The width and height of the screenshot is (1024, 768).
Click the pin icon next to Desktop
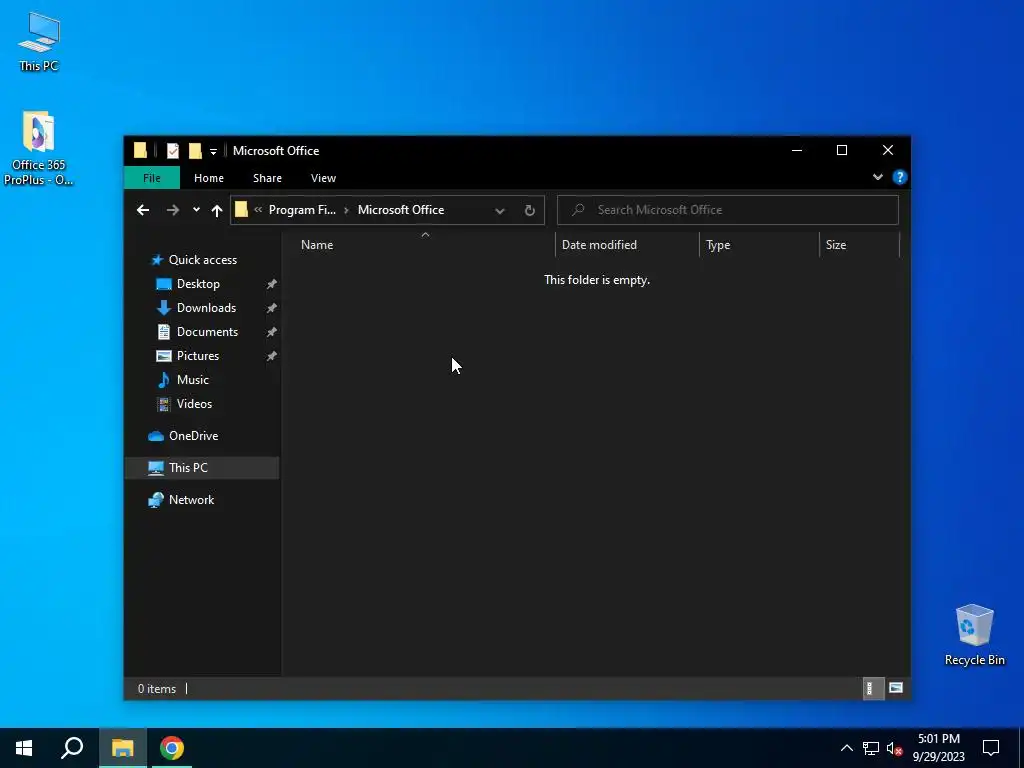click(x=271, y=284)
